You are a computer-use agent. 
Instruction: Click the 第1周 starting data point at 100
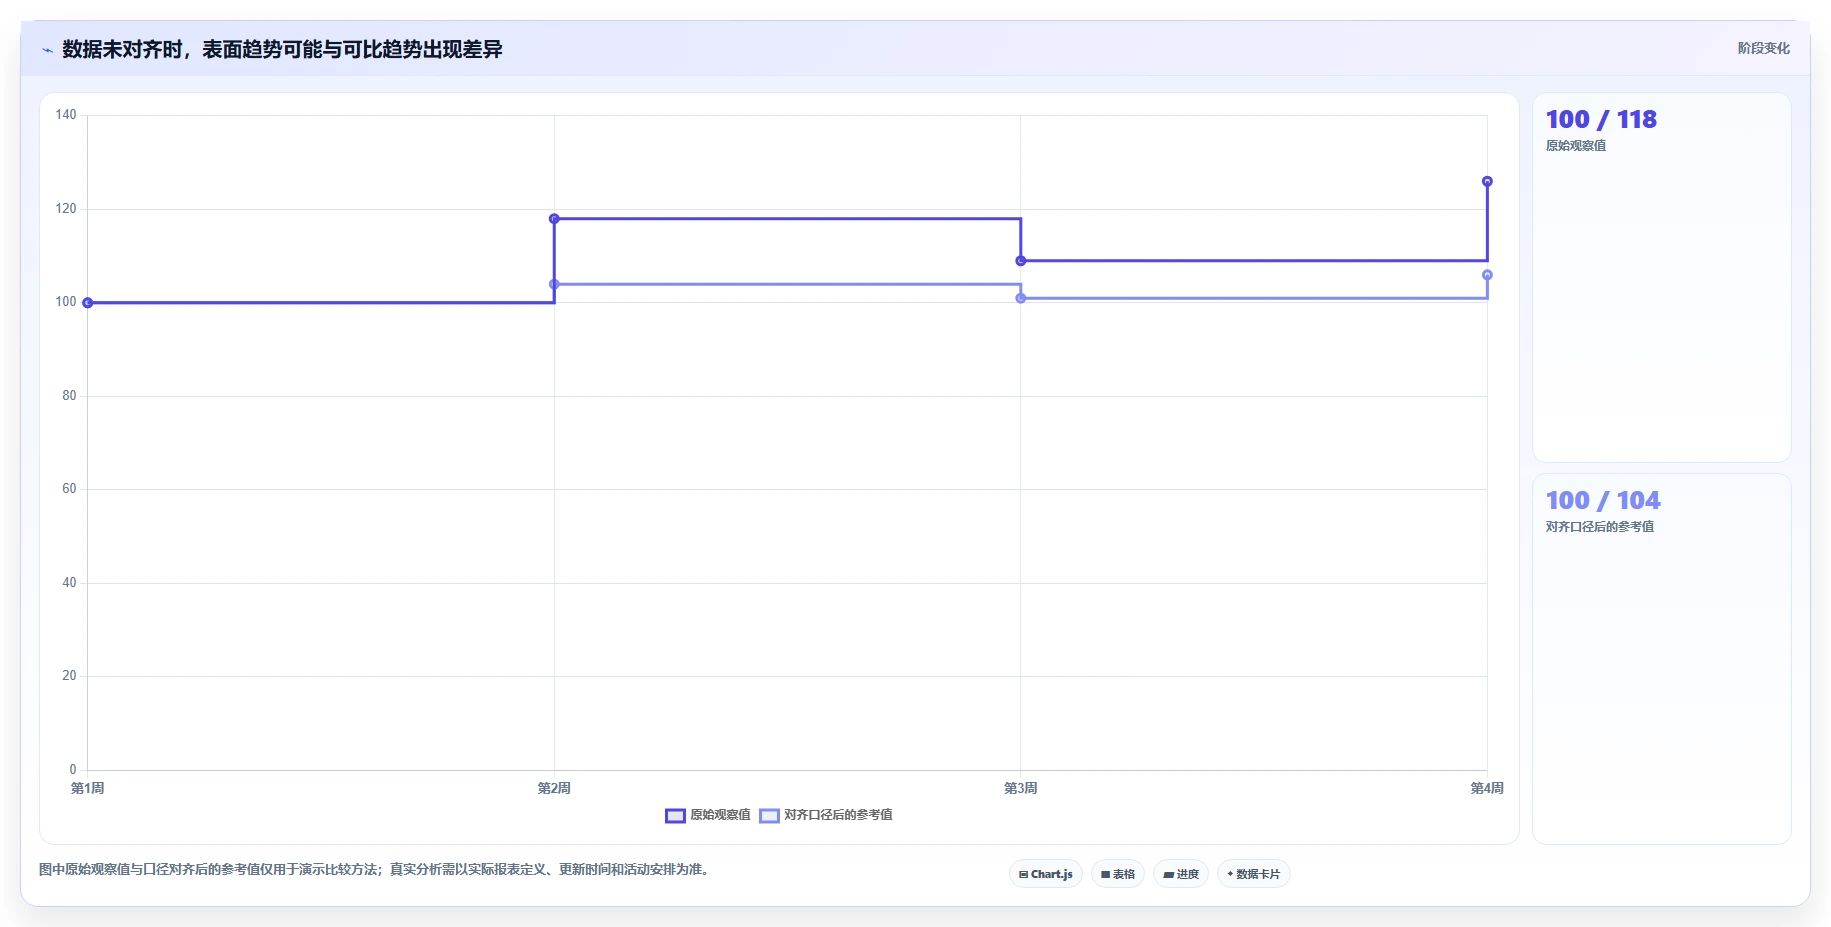[x=88, y=303]
